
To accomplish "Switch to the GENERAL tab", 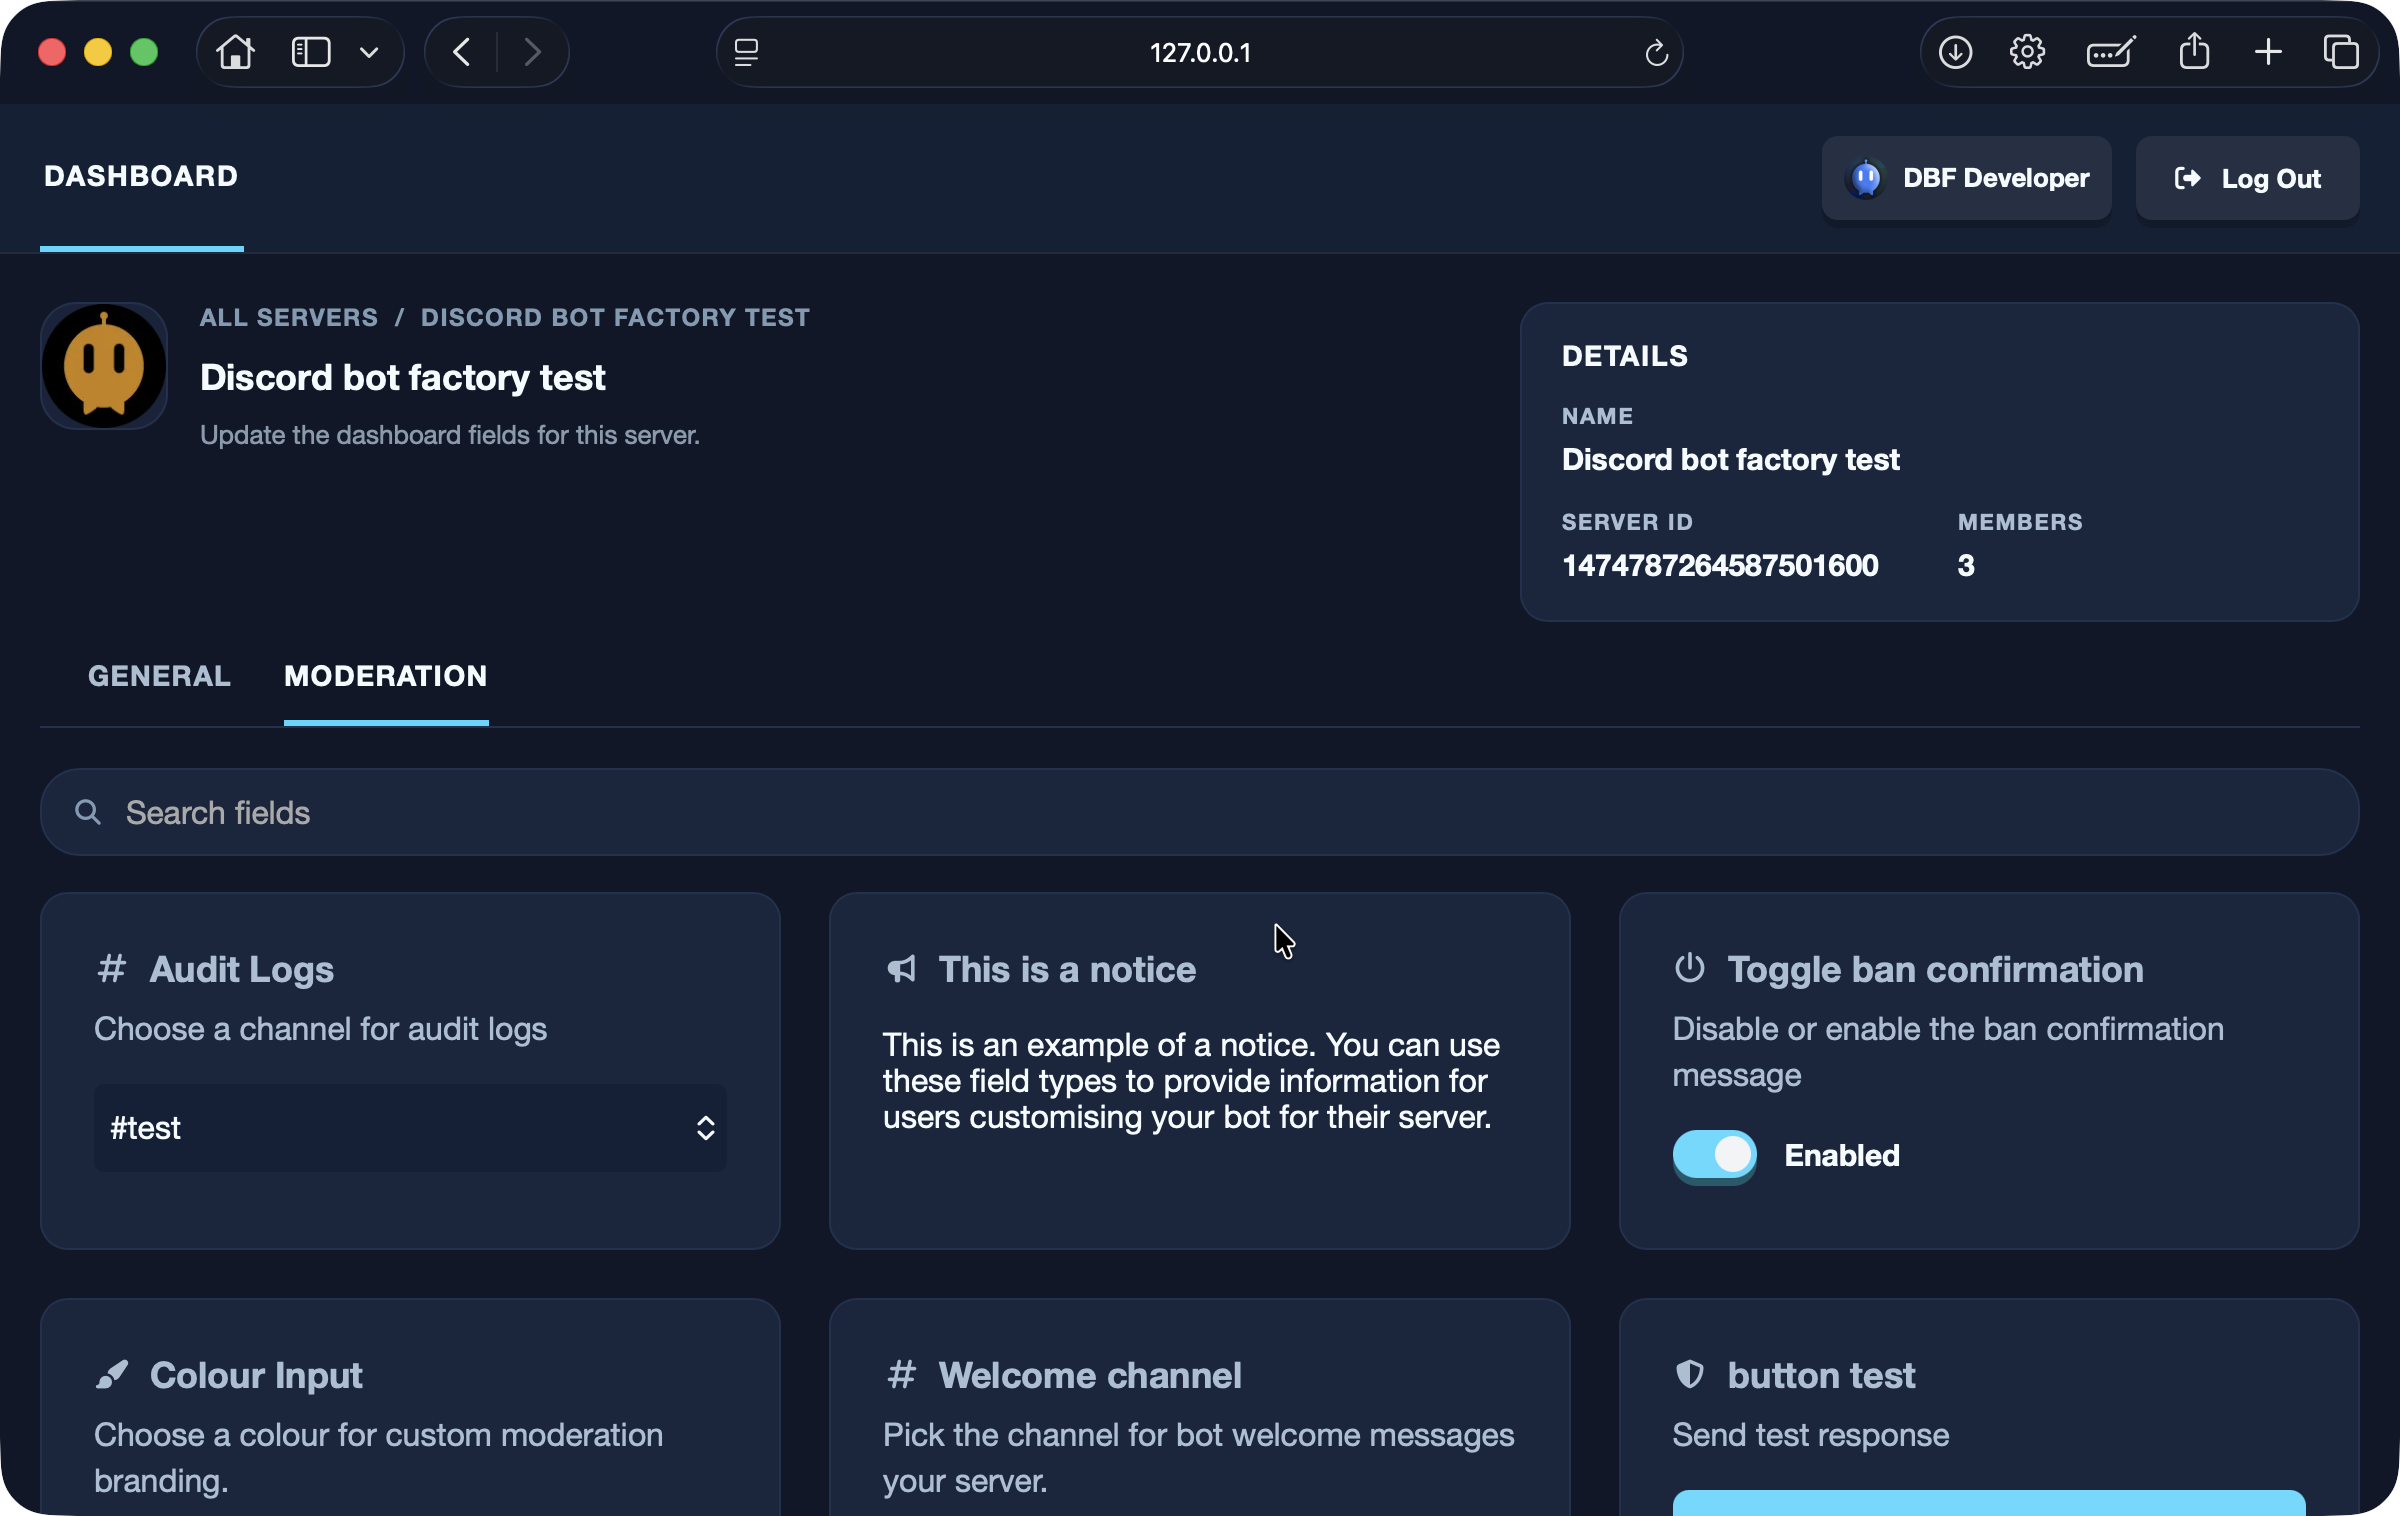I will click(159, 676).
